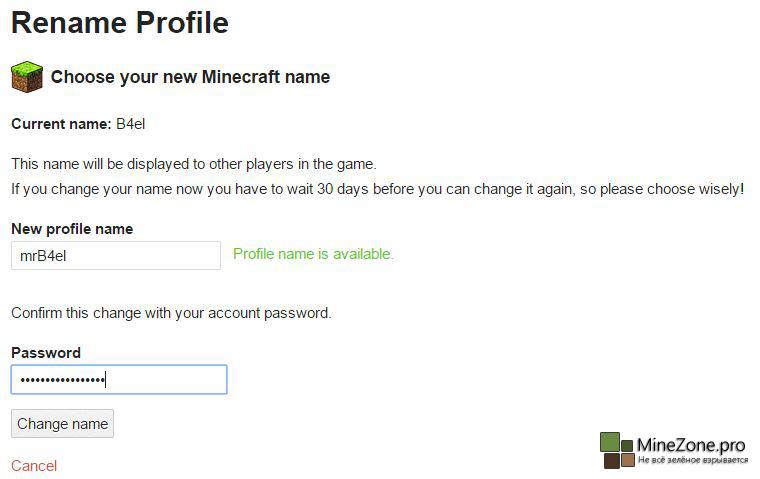The image size is (760, 479).
Task: Click the 'Current name:' label
Action: click(x=61, y=125)
